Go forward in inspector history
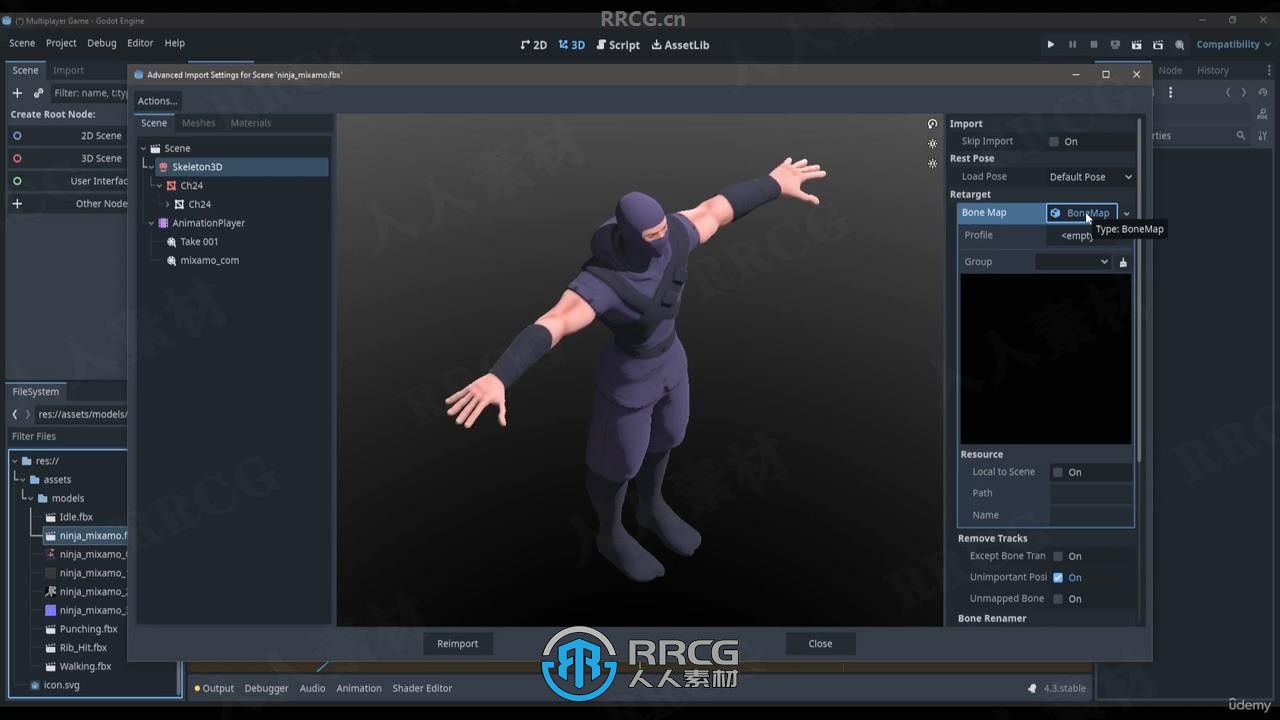Screen dimensions: 1280x720 click(1244, 93)
